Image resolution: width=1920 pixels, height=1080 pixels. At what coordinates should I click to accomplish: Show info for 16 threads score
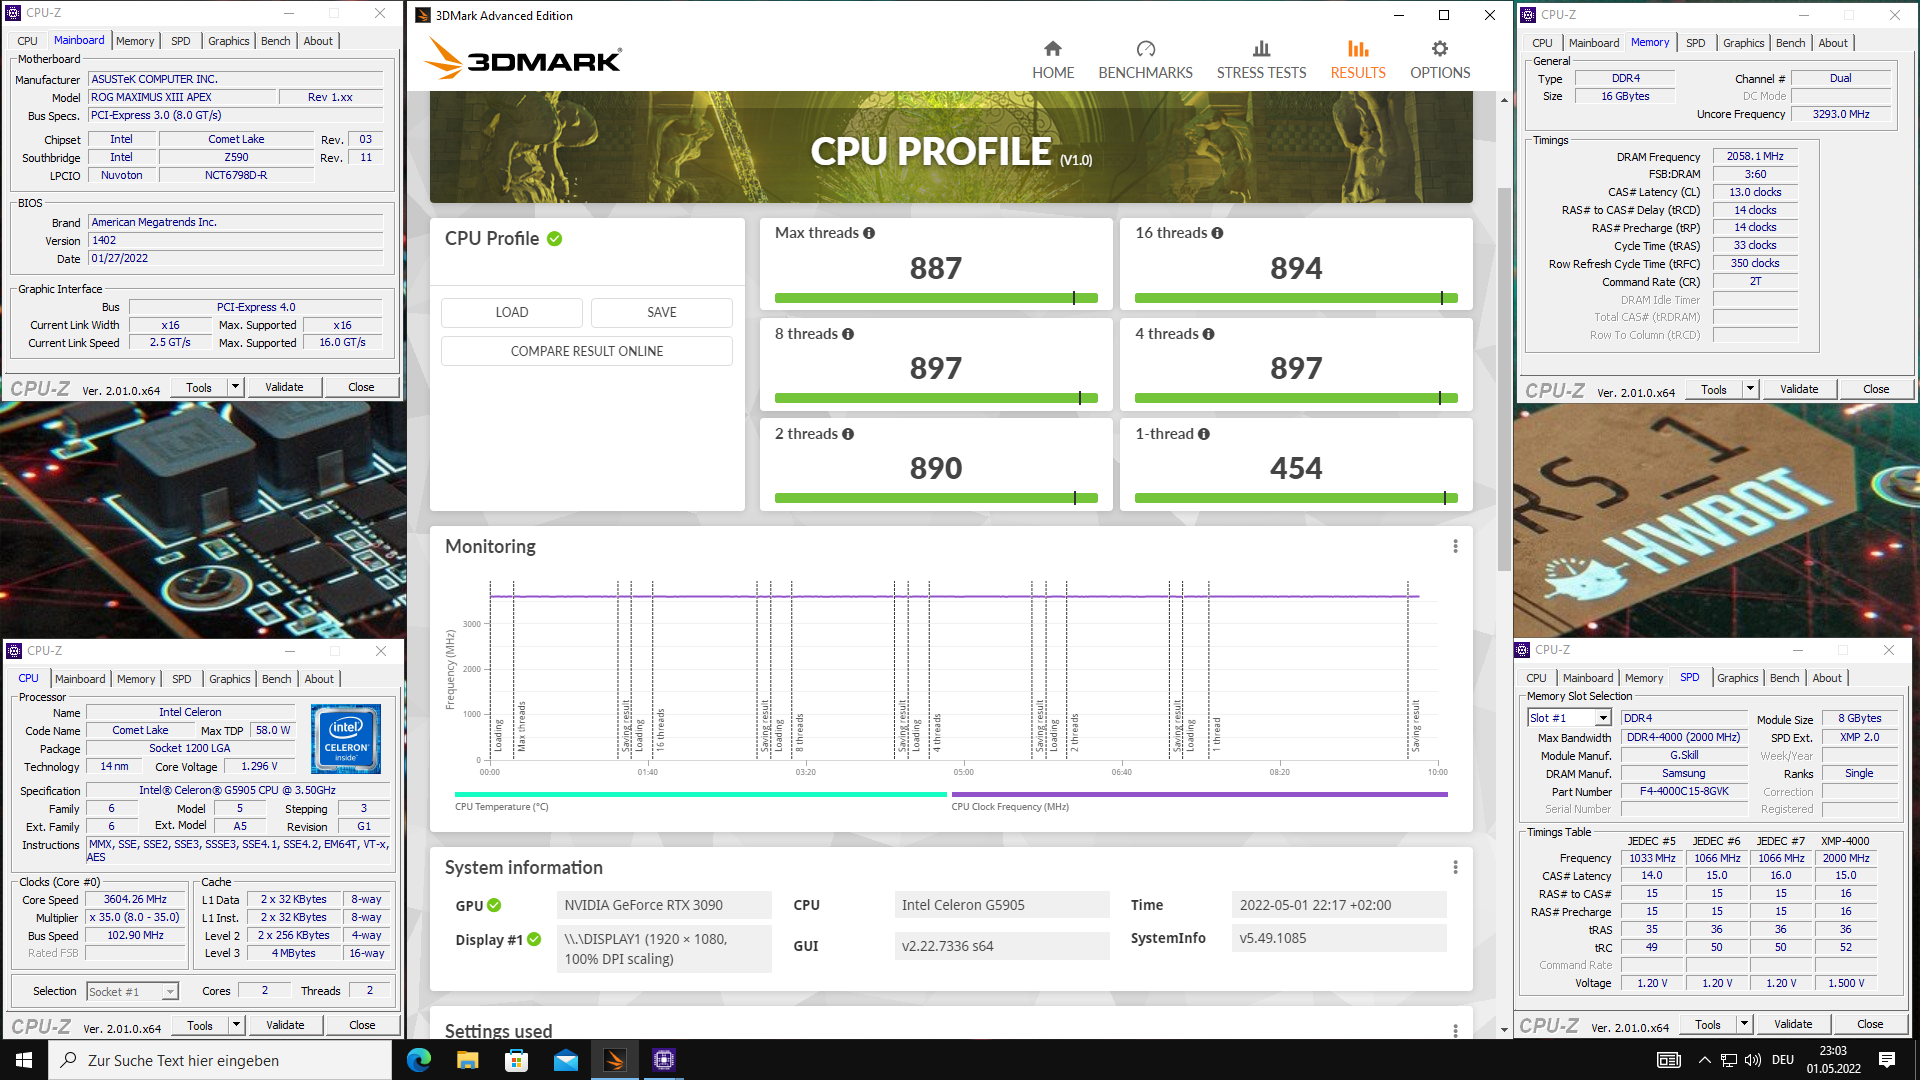tap(1217, 233)
